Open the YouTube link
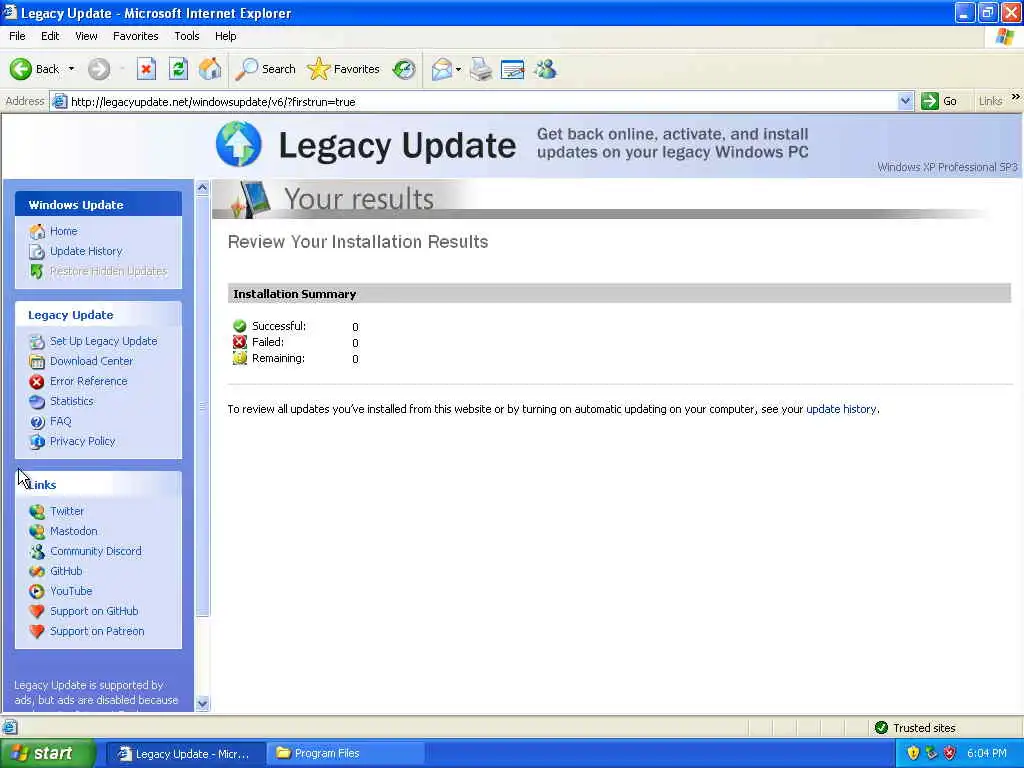 (71, 591)
